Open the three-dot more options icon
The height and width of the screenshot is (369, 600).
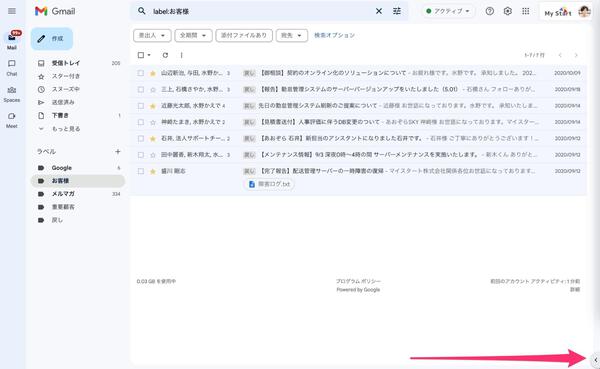coord(181,55)
